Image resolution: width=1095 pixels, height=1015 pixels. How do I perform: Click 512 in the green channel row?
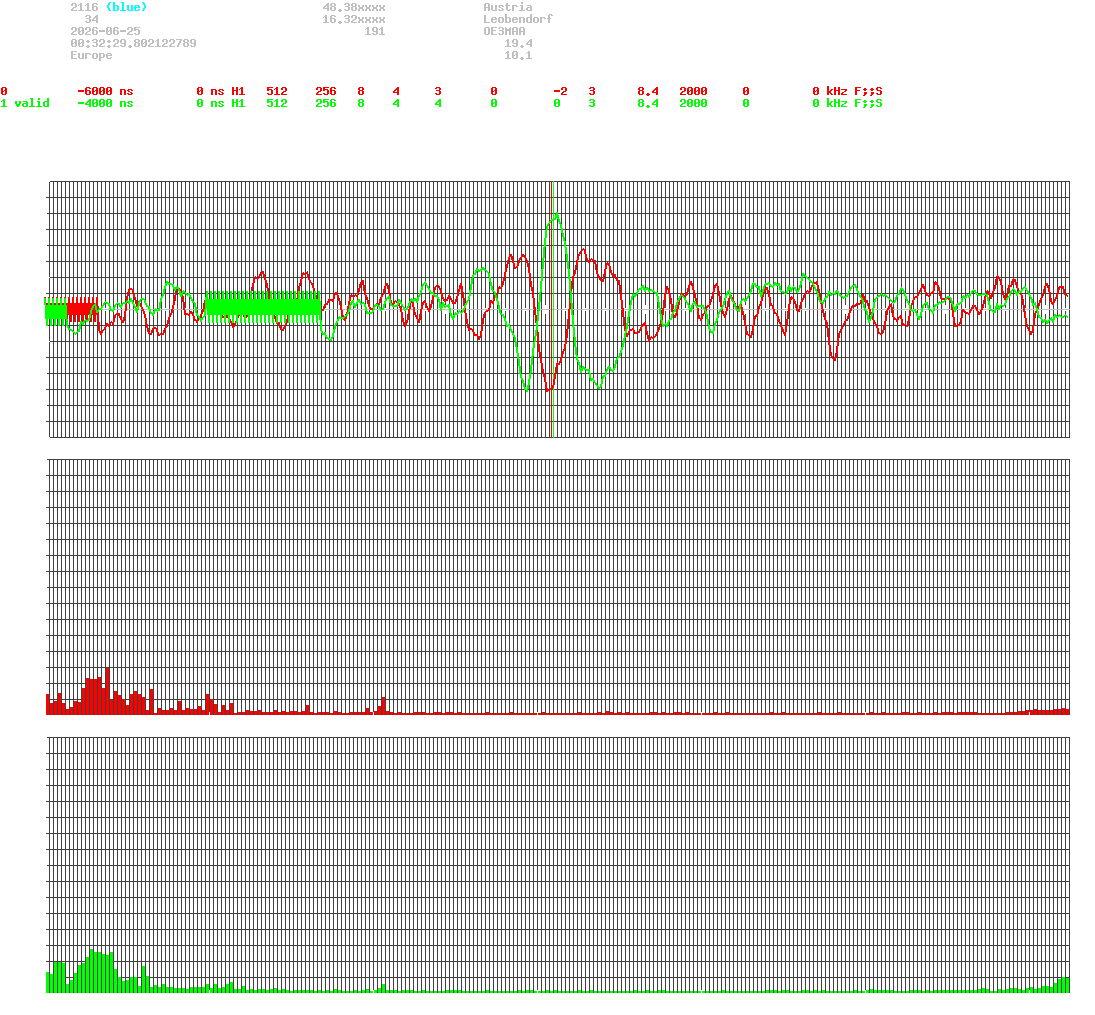pyautogui.click(x=277, y=103)
